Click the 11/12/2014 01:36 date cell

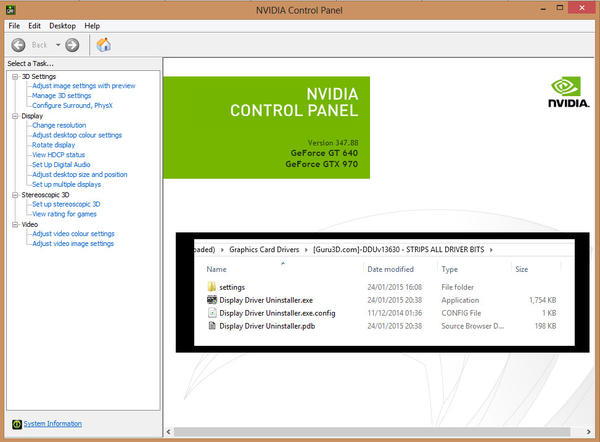(395, 313)
